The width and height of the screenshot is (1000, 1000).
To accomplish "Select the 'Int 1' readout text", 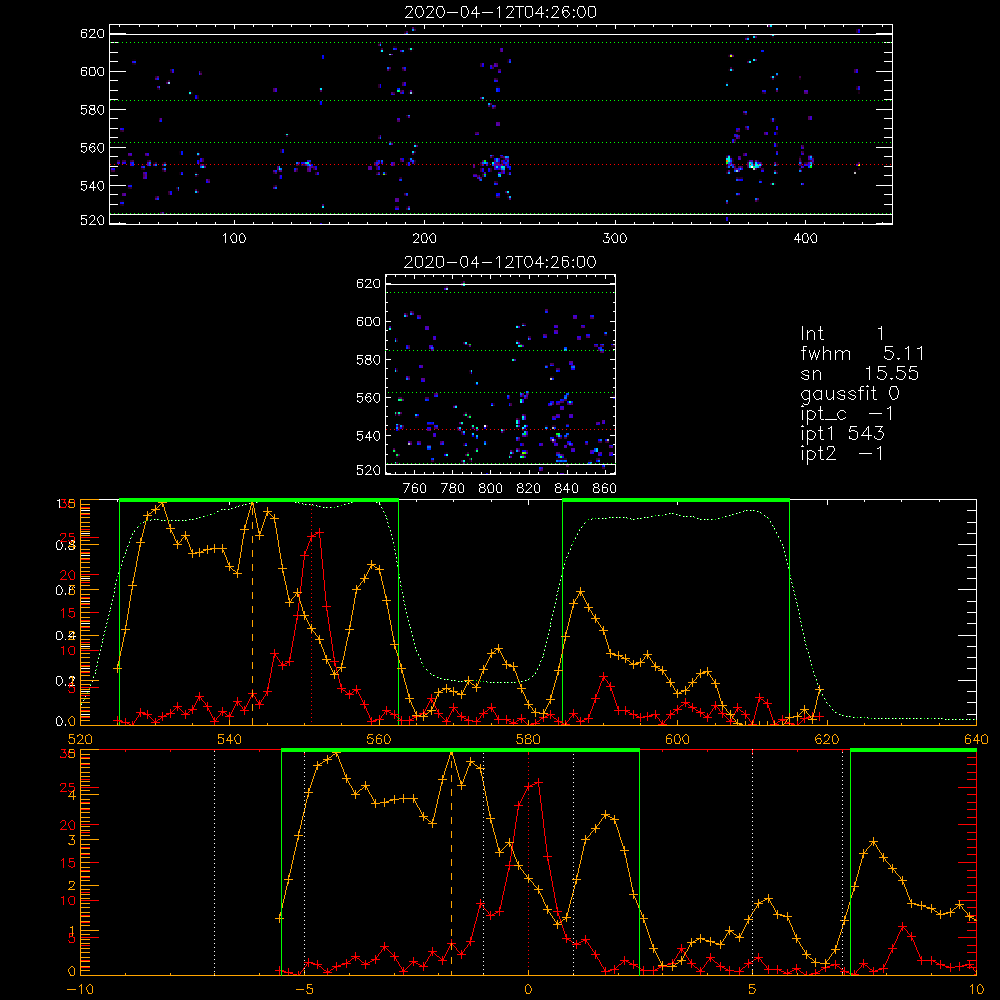I will point(842,334).
